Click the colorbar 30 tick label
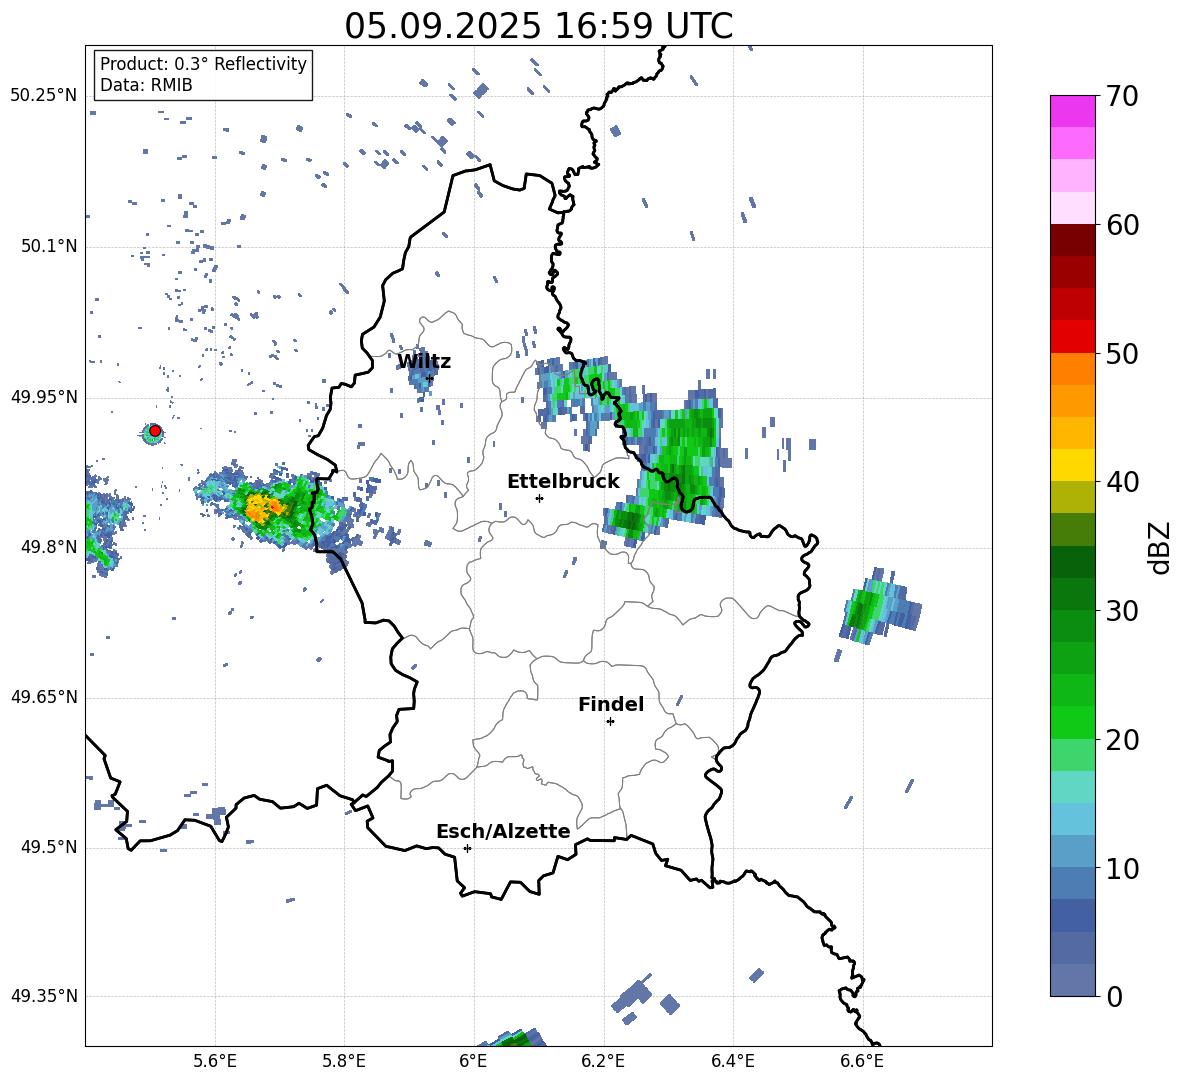1184x1081 pixels. point(1122,611)
